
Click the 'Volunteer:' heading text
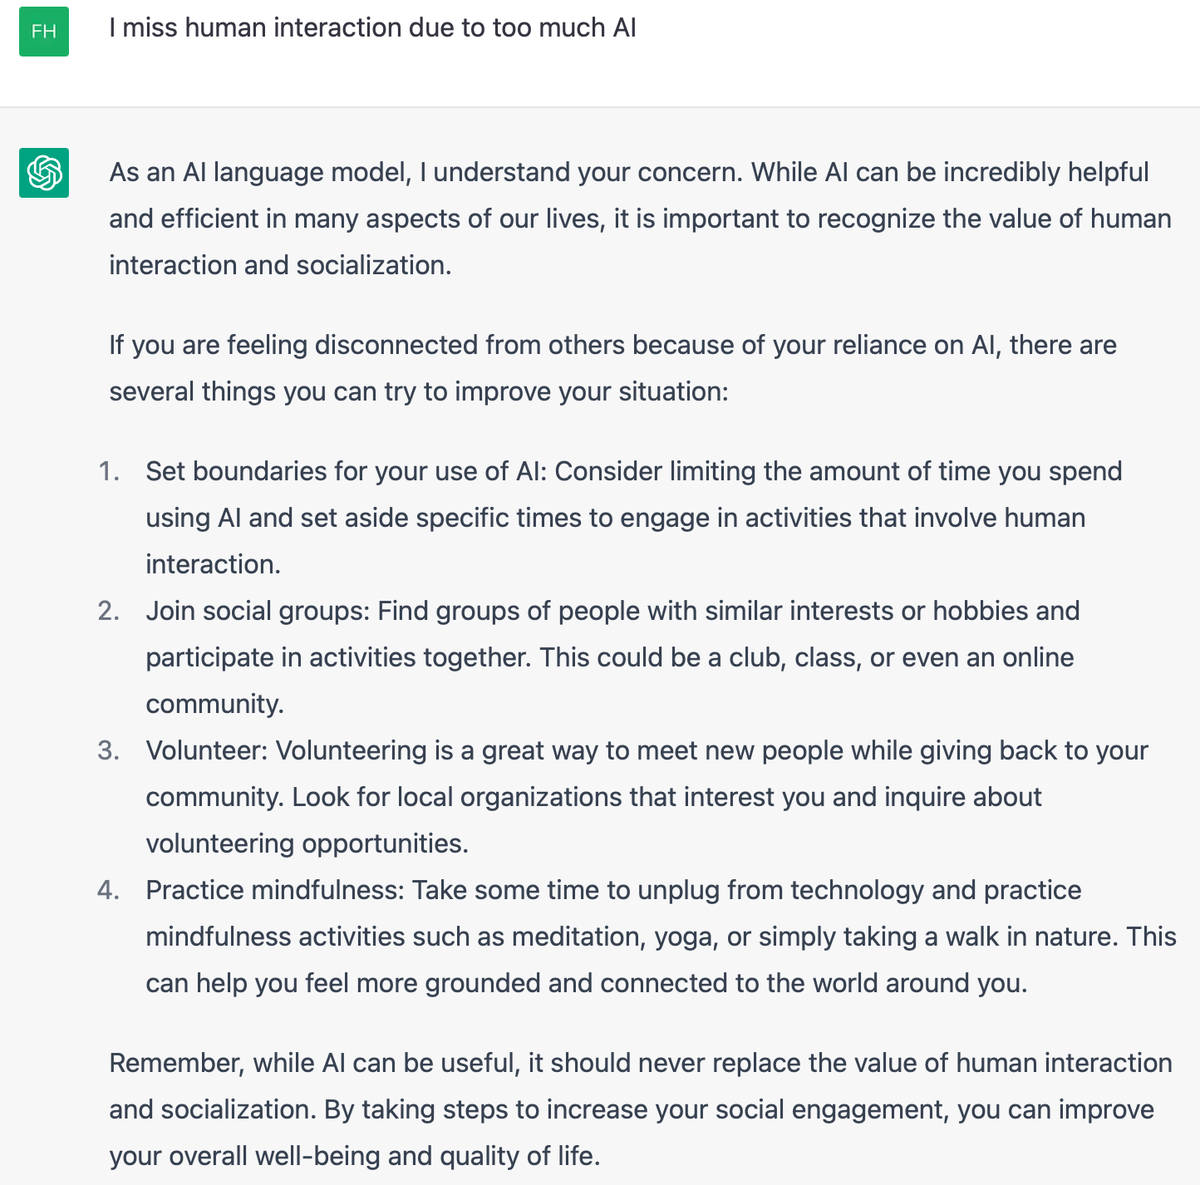(x=207, y=751)
